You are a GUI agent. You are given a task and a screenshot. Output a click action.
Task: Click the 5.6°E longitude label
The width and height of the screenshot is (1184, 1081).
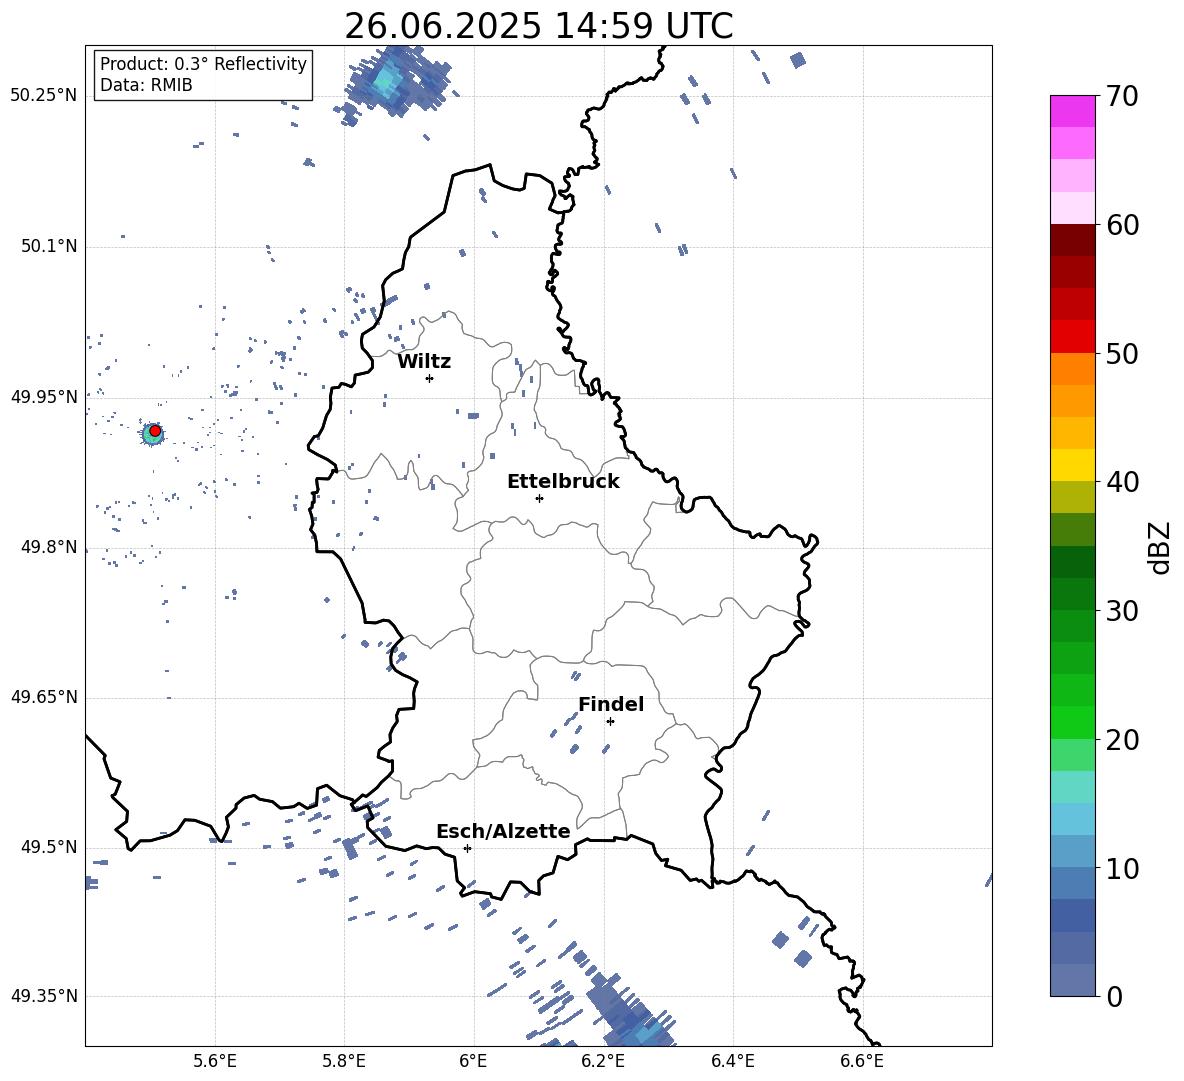point(215,1061)
